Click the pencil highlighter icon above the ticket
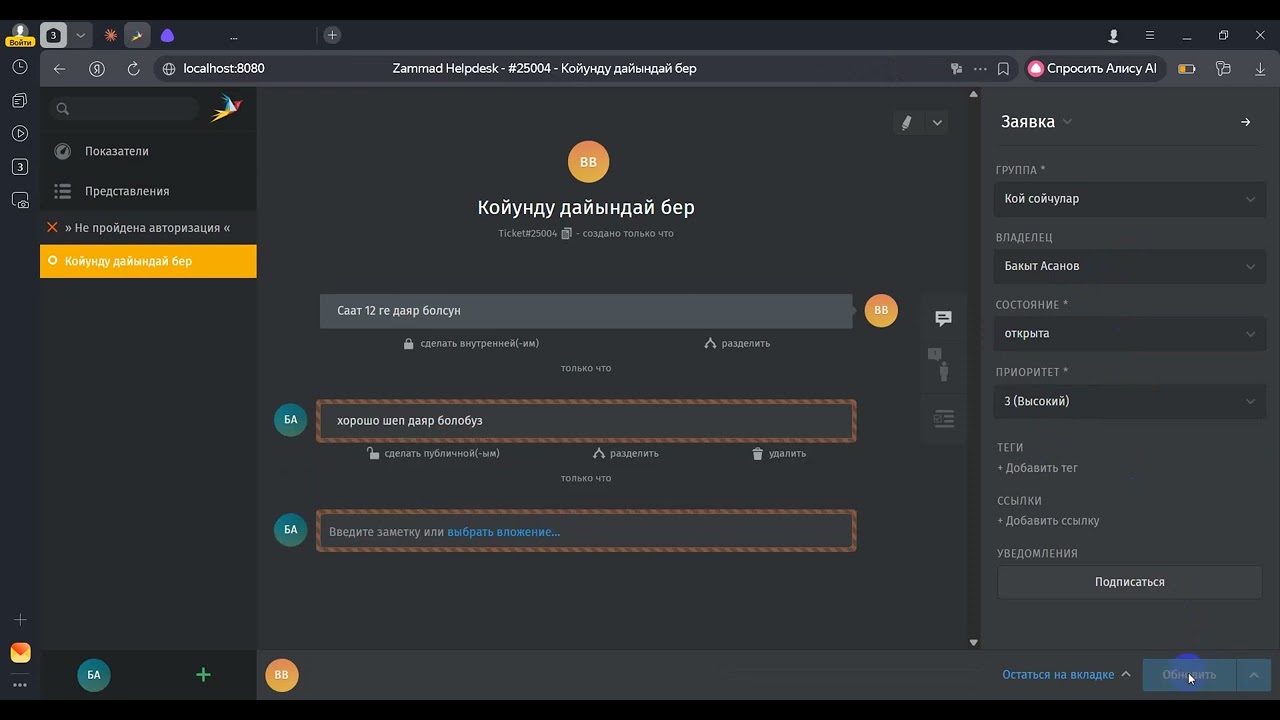Viewport: 1280px width, 720px height. 906,122
